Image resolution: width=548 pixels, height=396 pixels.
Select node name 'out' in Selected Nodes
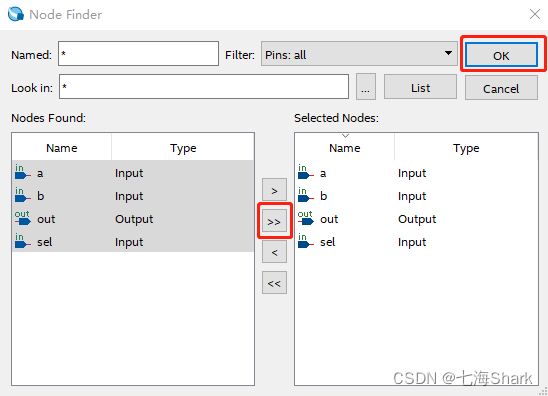329,219
